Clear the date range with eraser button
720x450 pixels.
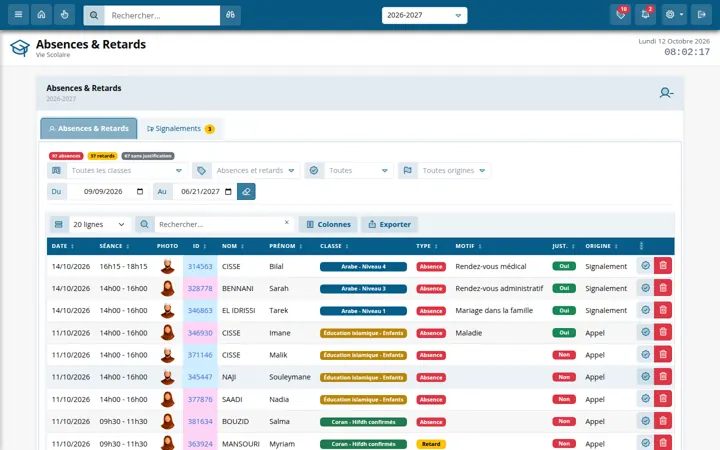click(246, 191)
